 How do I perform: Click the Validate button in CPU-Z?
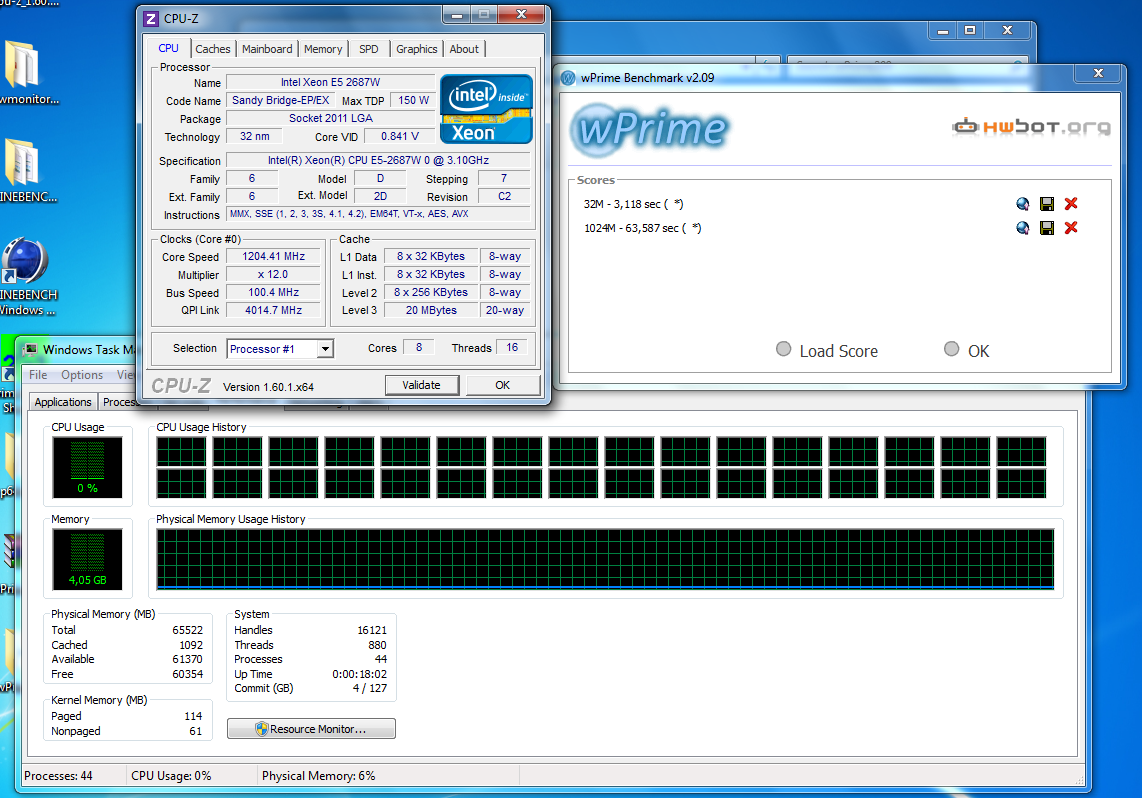coord(422,385)
